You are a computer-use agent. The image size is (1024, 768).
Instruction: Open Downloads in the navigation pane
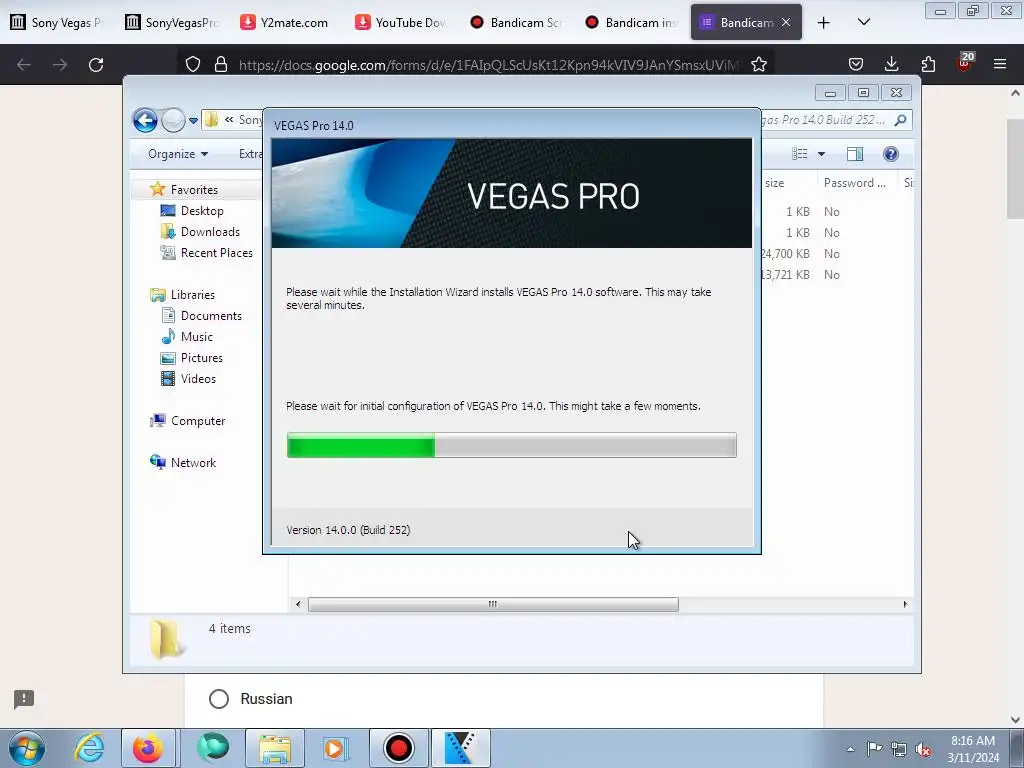pyautogui.click(x=210, y=232)
